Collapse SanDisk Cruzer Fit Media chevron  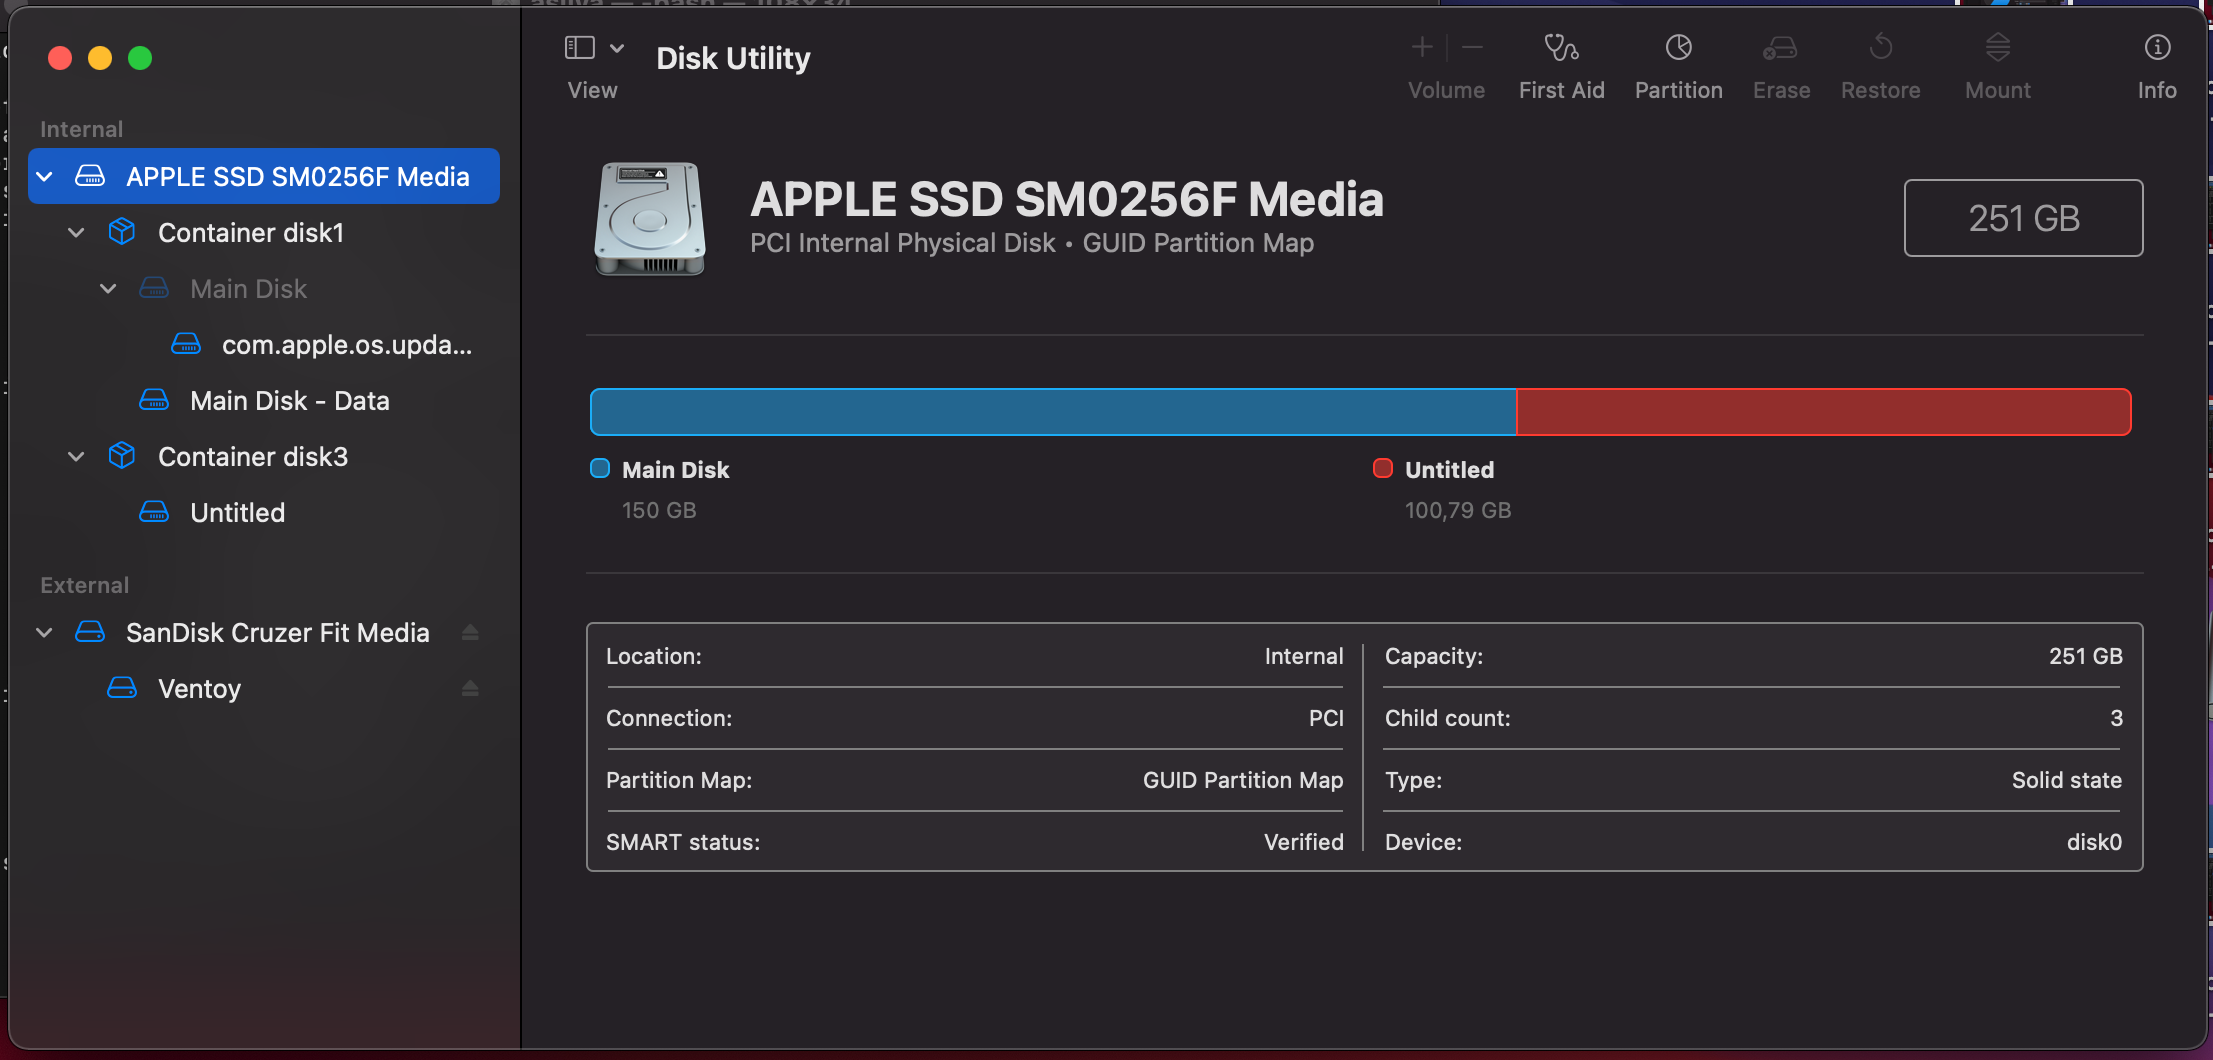[44, 632]
